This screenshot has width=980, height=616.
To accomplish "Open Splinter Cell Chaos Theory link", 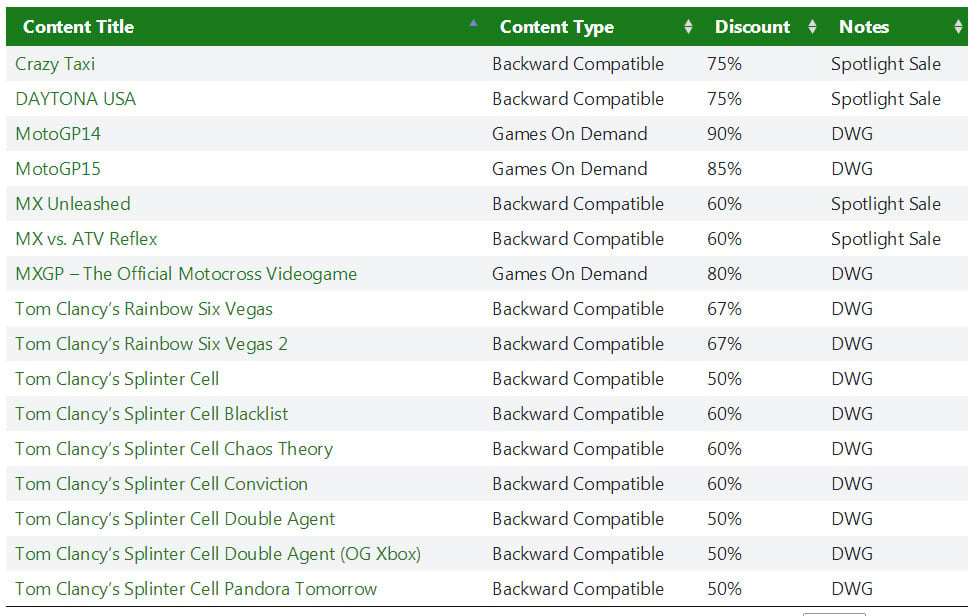I will (x=174, y=449).
